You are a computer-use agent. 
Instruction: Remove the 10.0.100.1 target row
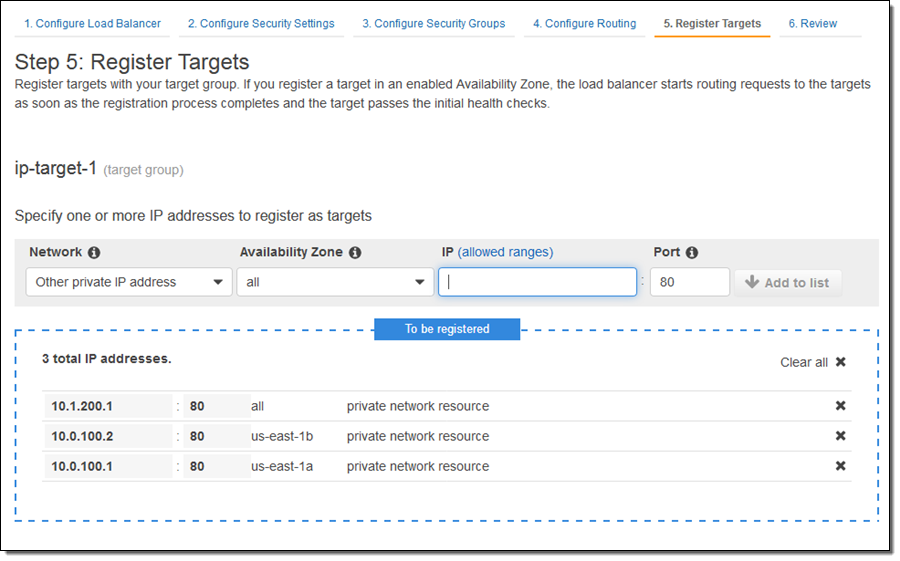coord(840,466)
